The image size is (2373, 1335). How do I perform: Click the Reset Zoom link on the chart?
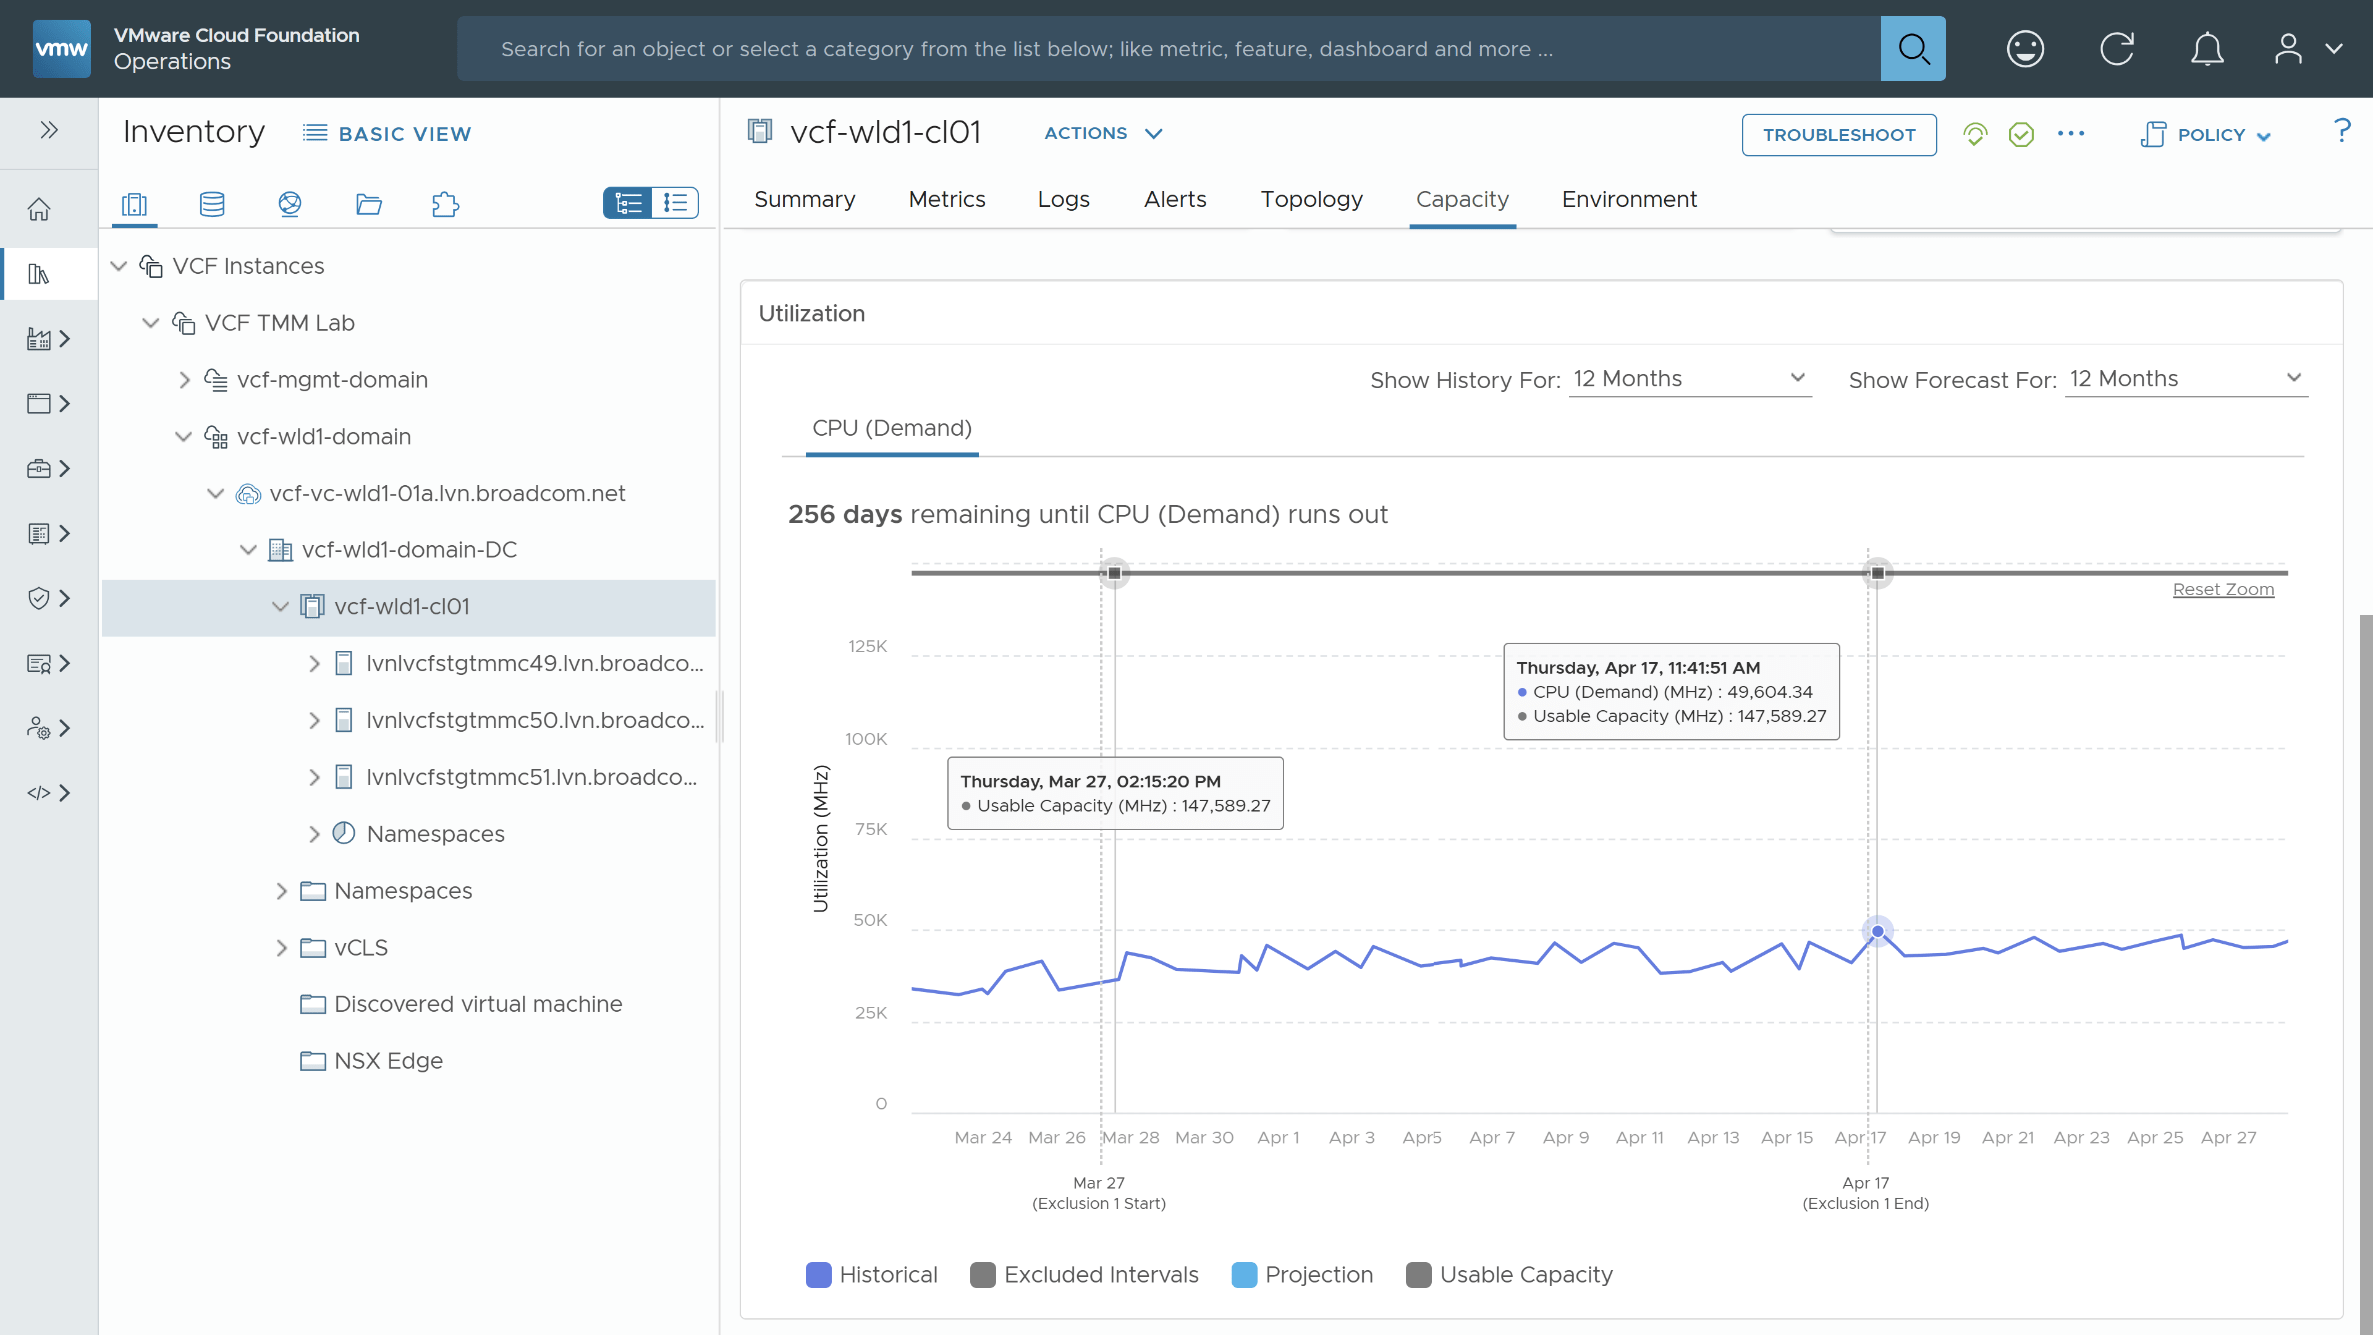pos(2223,589)
